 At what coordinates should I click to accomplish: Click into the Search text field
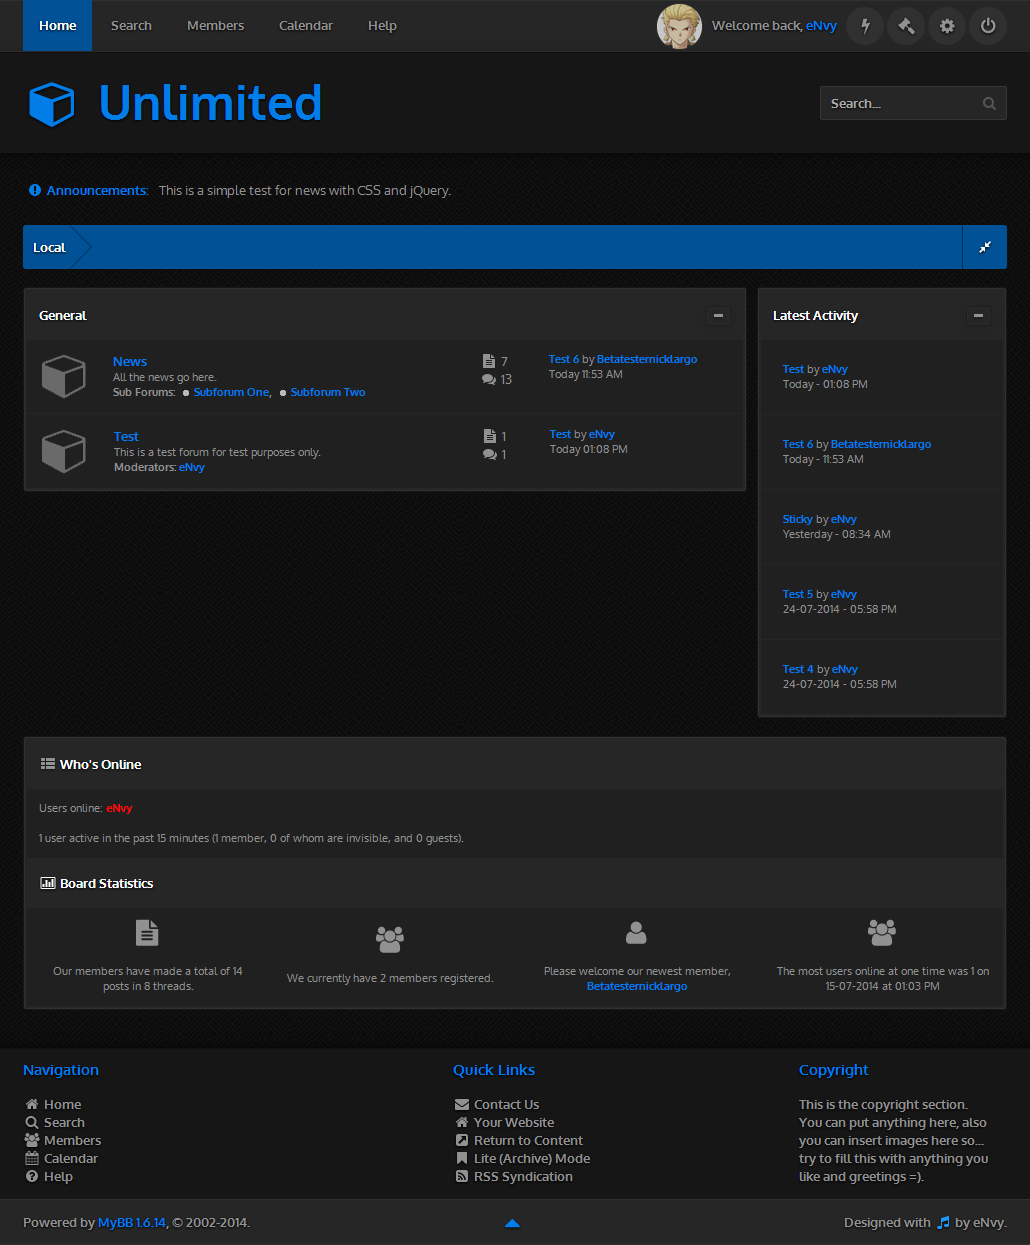[898, 104]
